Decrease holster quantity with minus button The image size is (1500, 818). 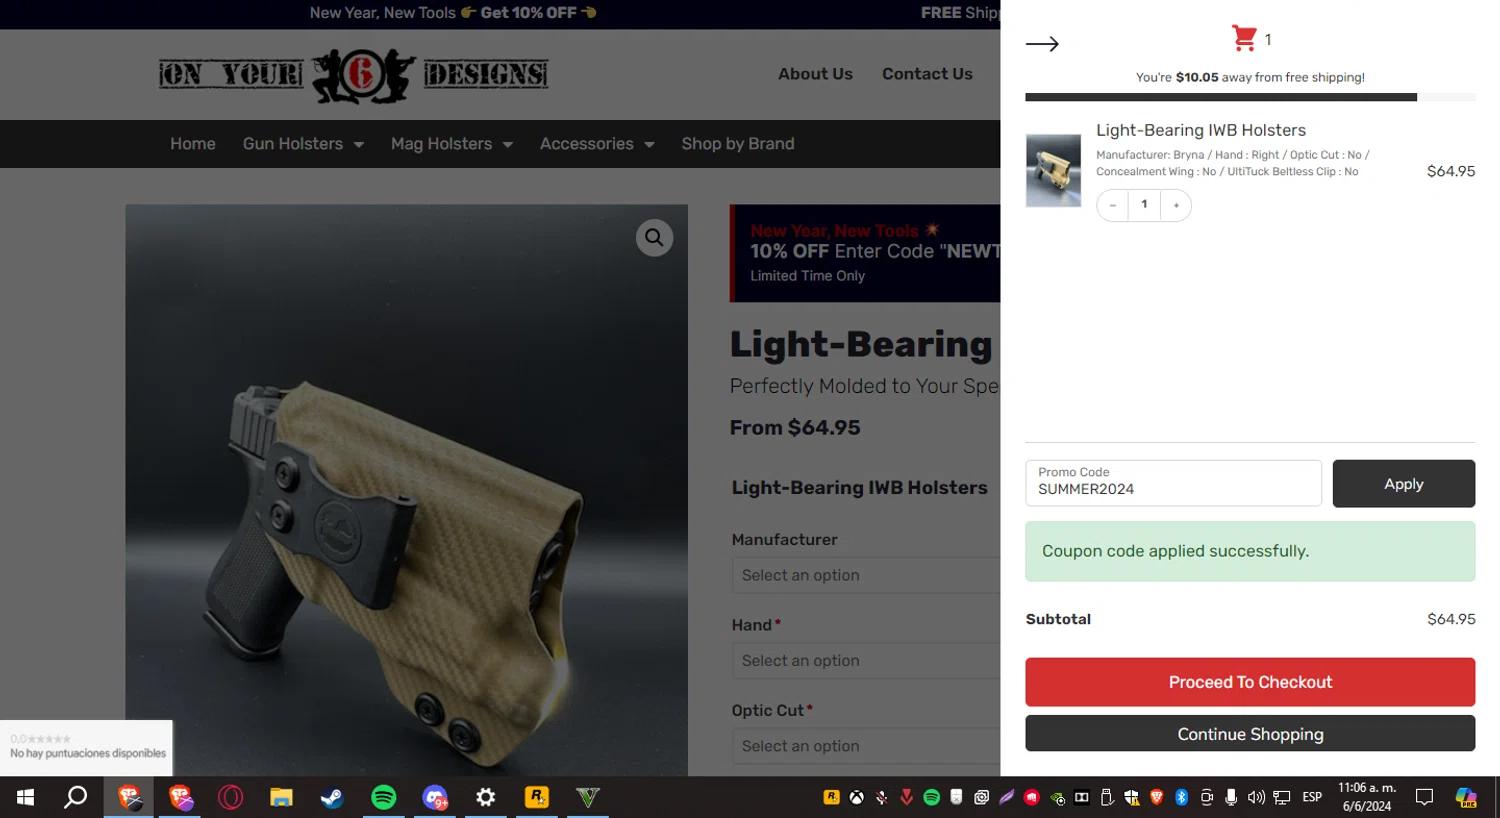(x=1112, y=205)
